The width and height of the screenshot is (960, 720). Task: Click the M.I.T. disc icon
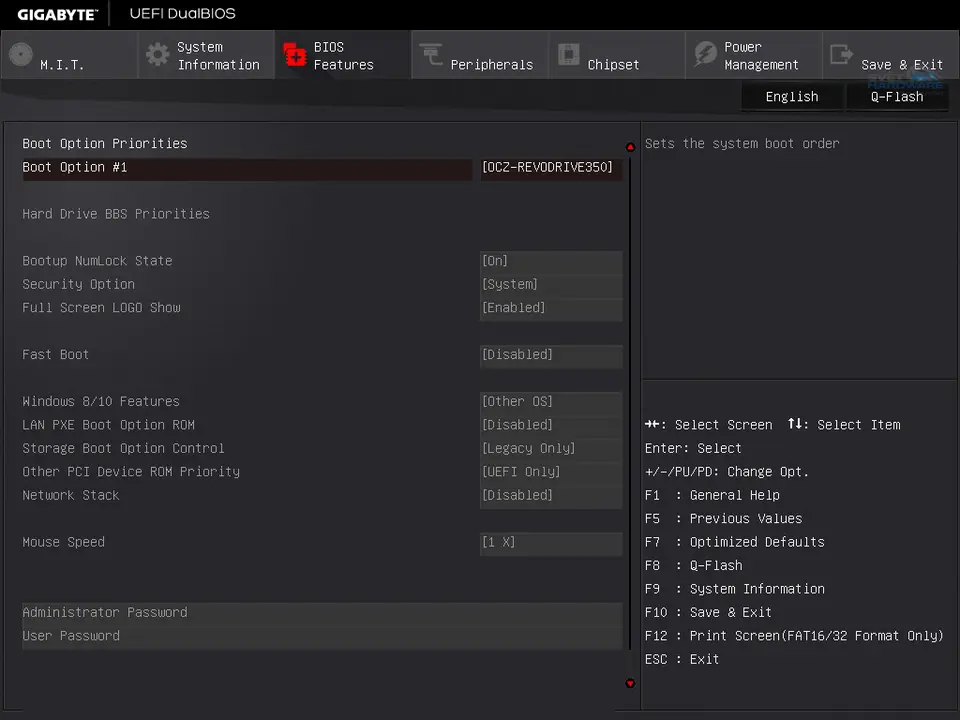(x=21, y=55)
